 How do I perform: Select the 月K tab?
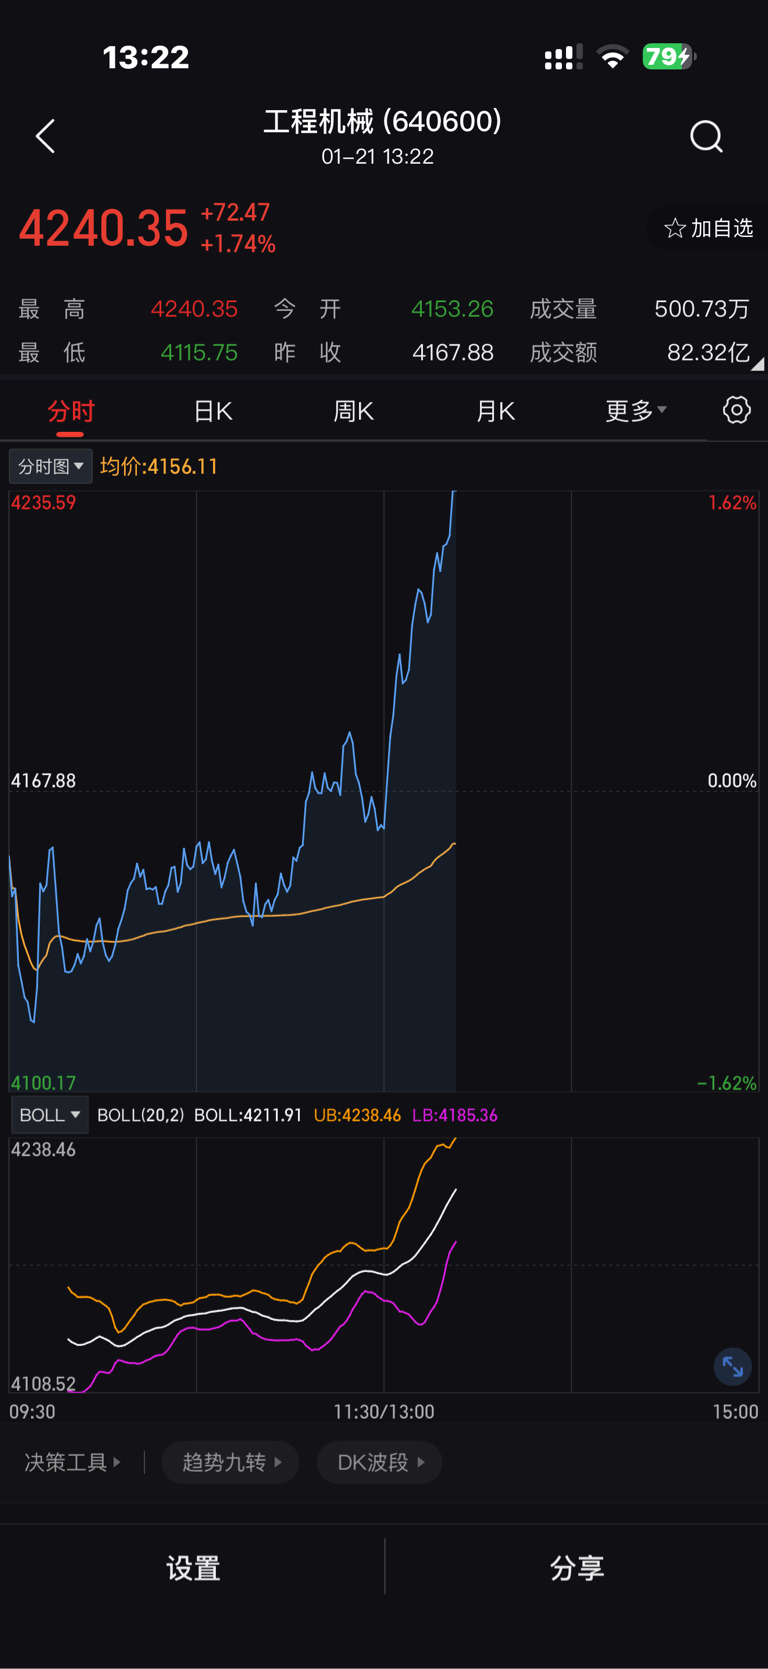click(495, 411)
